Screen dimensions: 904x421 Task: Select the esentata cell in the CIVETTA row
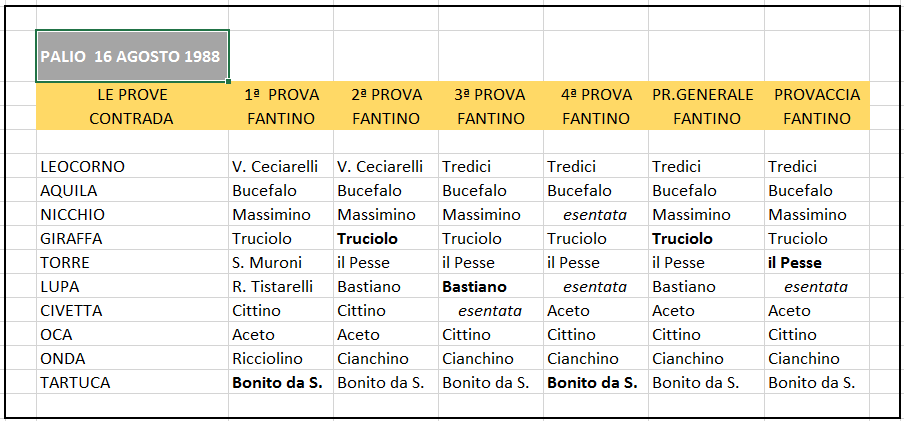491,311
